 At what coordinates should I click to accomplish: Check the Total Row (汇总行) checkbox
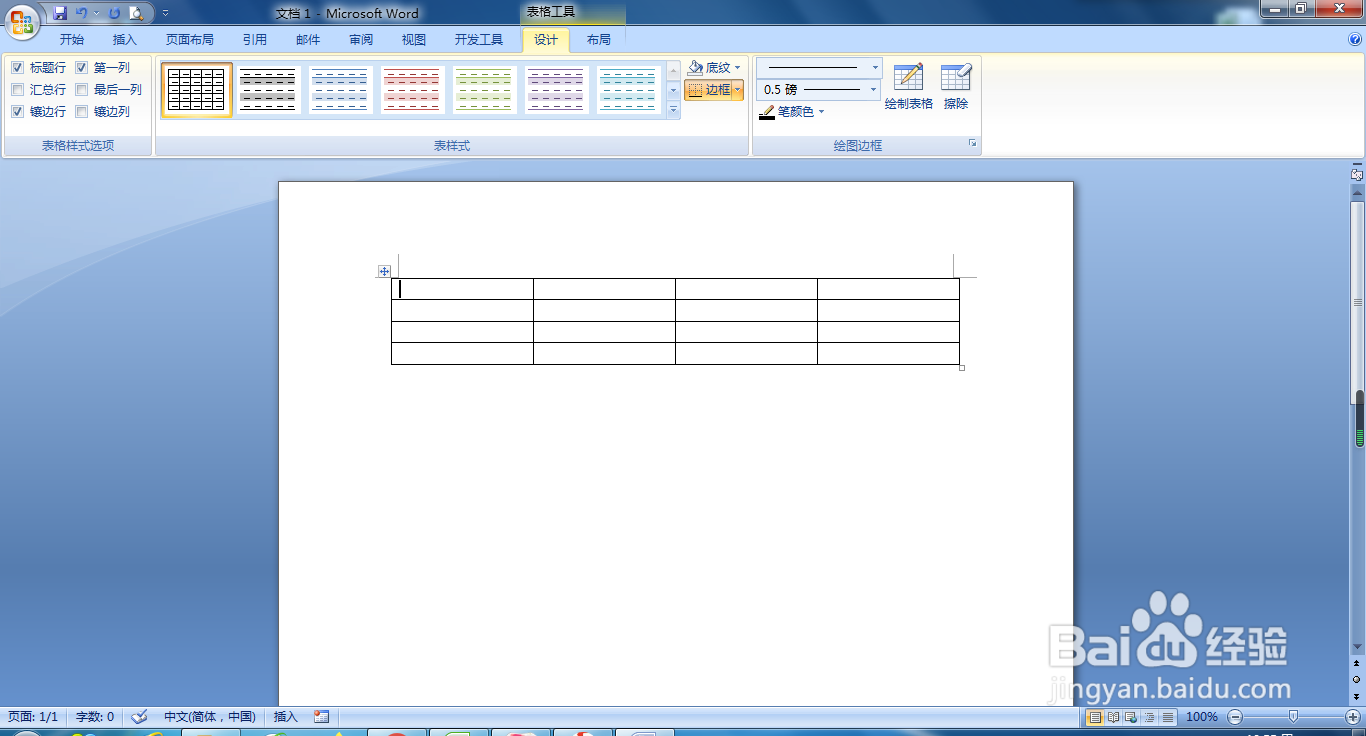[18, 90]
